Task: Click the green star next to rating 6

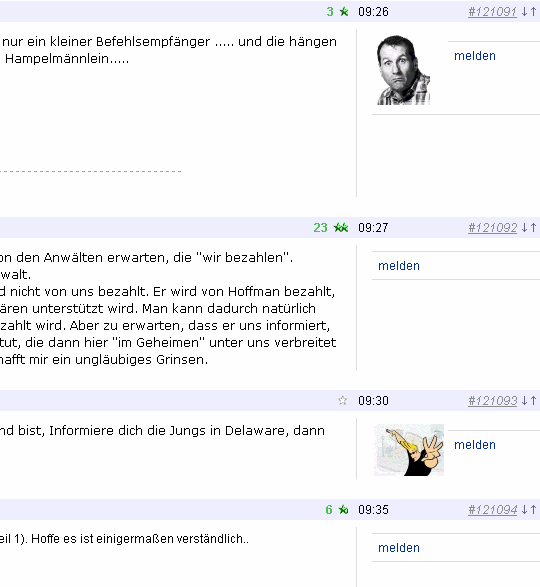Action: 343,510
